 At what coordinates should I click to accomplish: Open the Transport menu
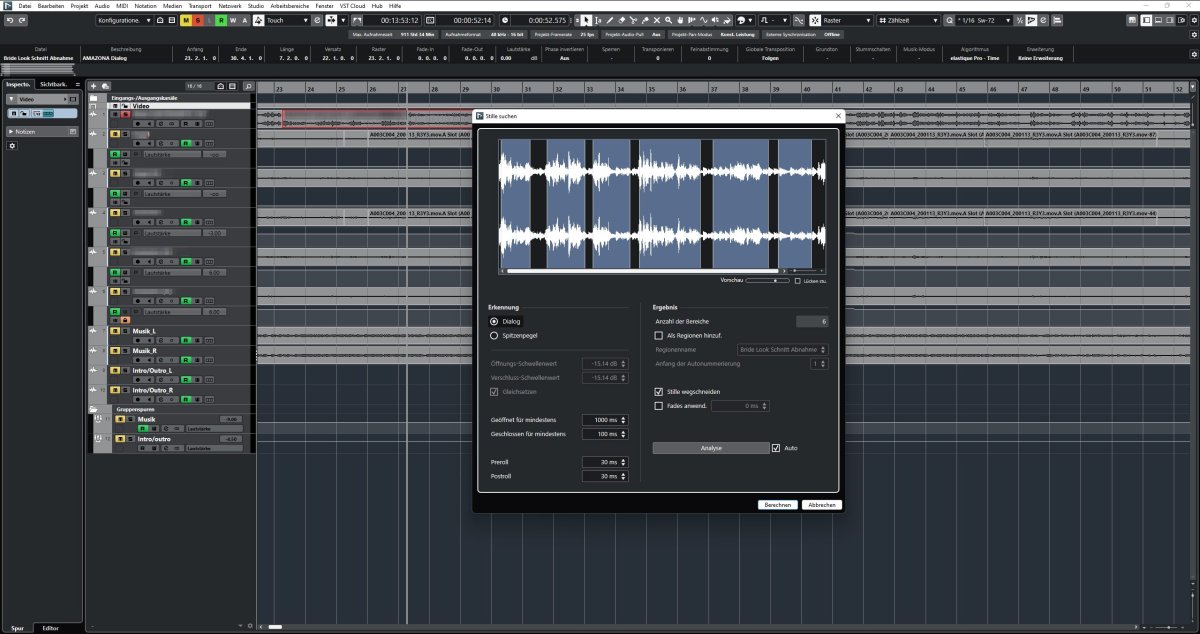[x=200, y=5]
